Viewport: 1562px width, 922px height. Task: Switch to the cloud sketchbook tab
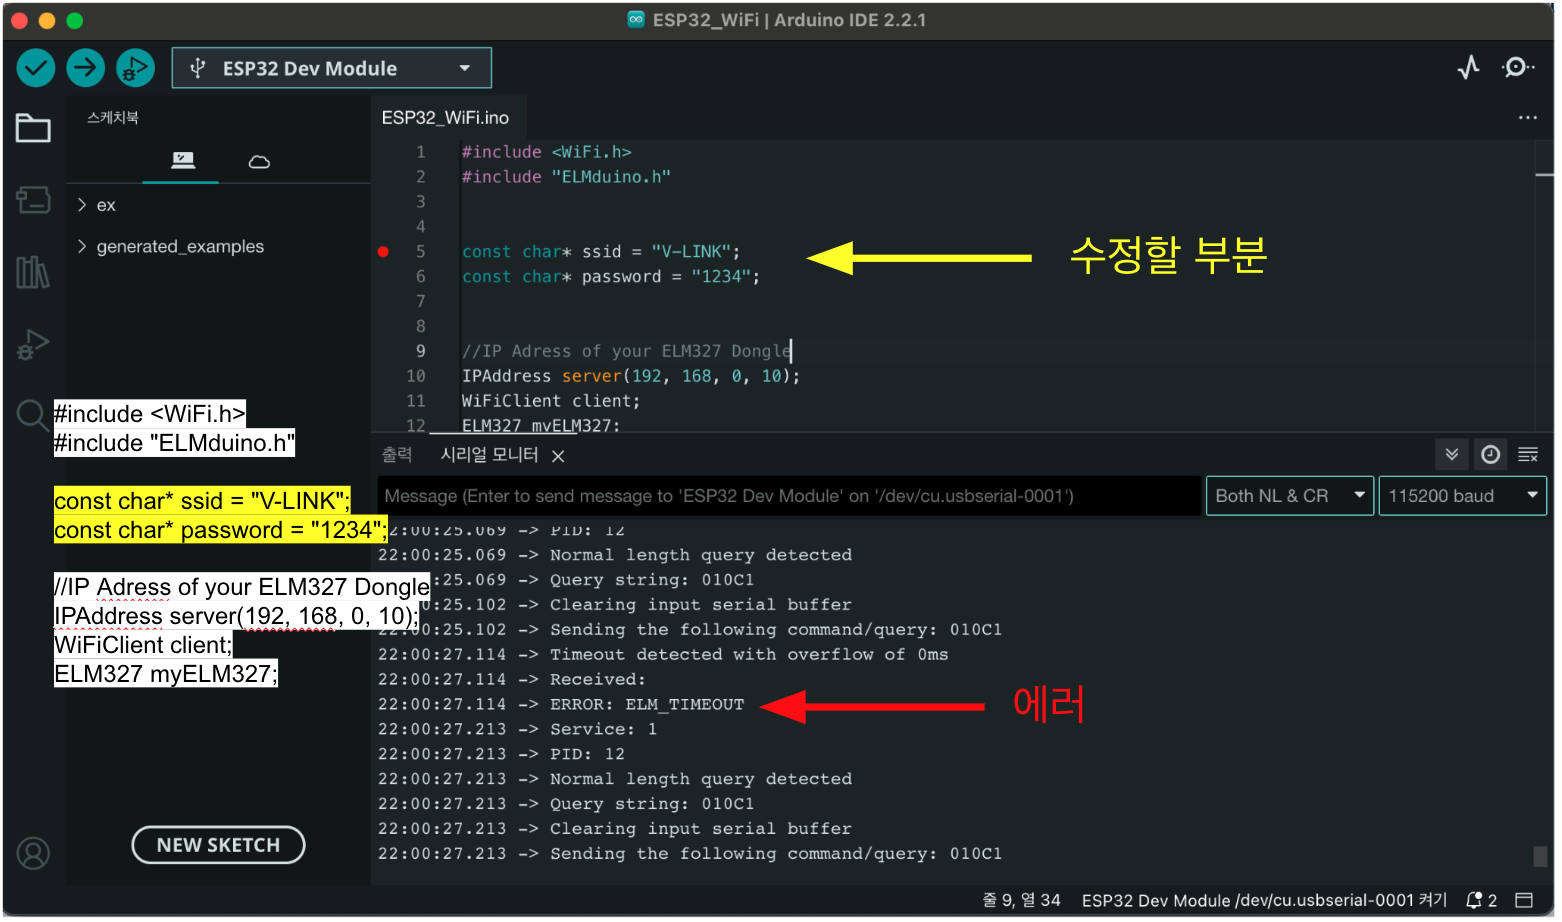[259, 161]
